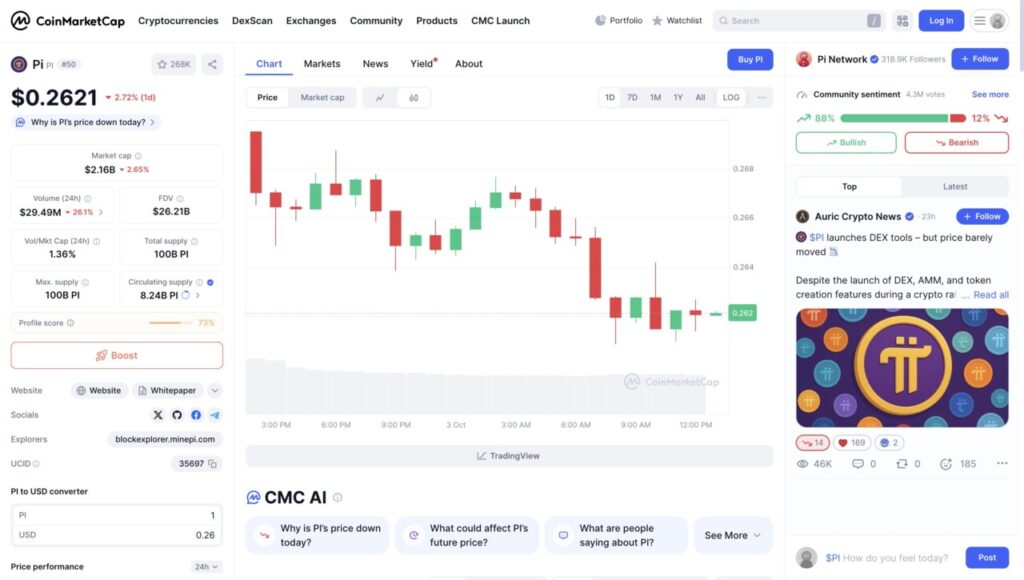Screen dimensions: 1024x580
Task: Open the GitHub social icon
Action: pyautogui.click(x=177, y=415)
